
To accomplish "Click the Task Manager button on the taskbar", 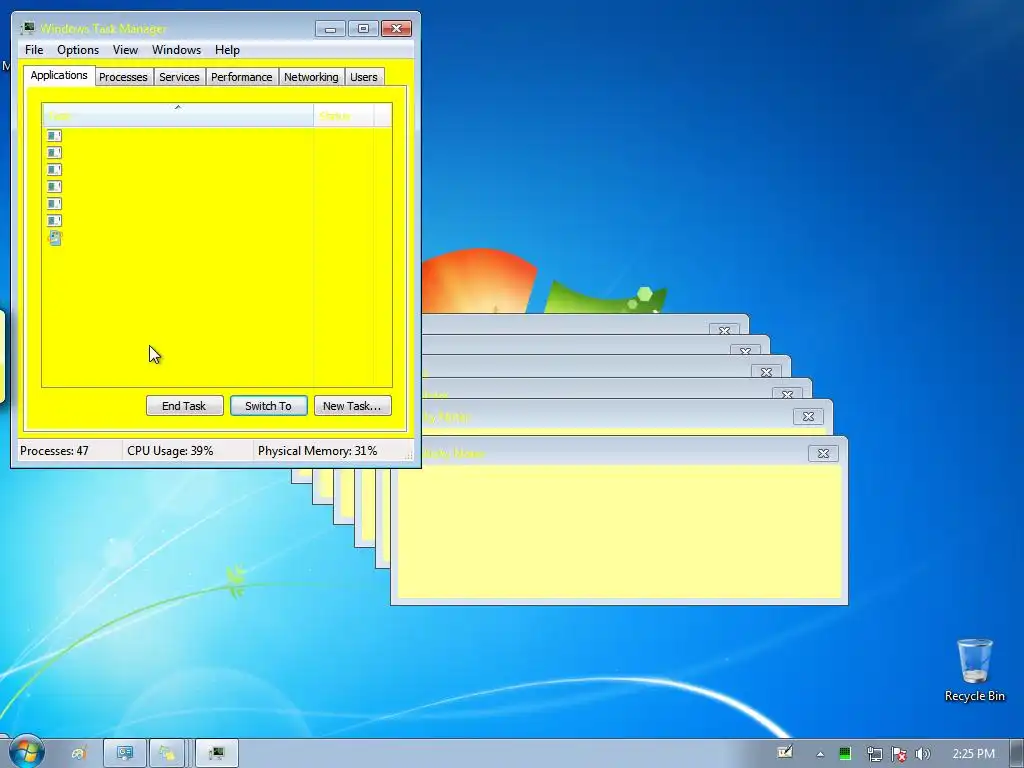I will 217,754.
